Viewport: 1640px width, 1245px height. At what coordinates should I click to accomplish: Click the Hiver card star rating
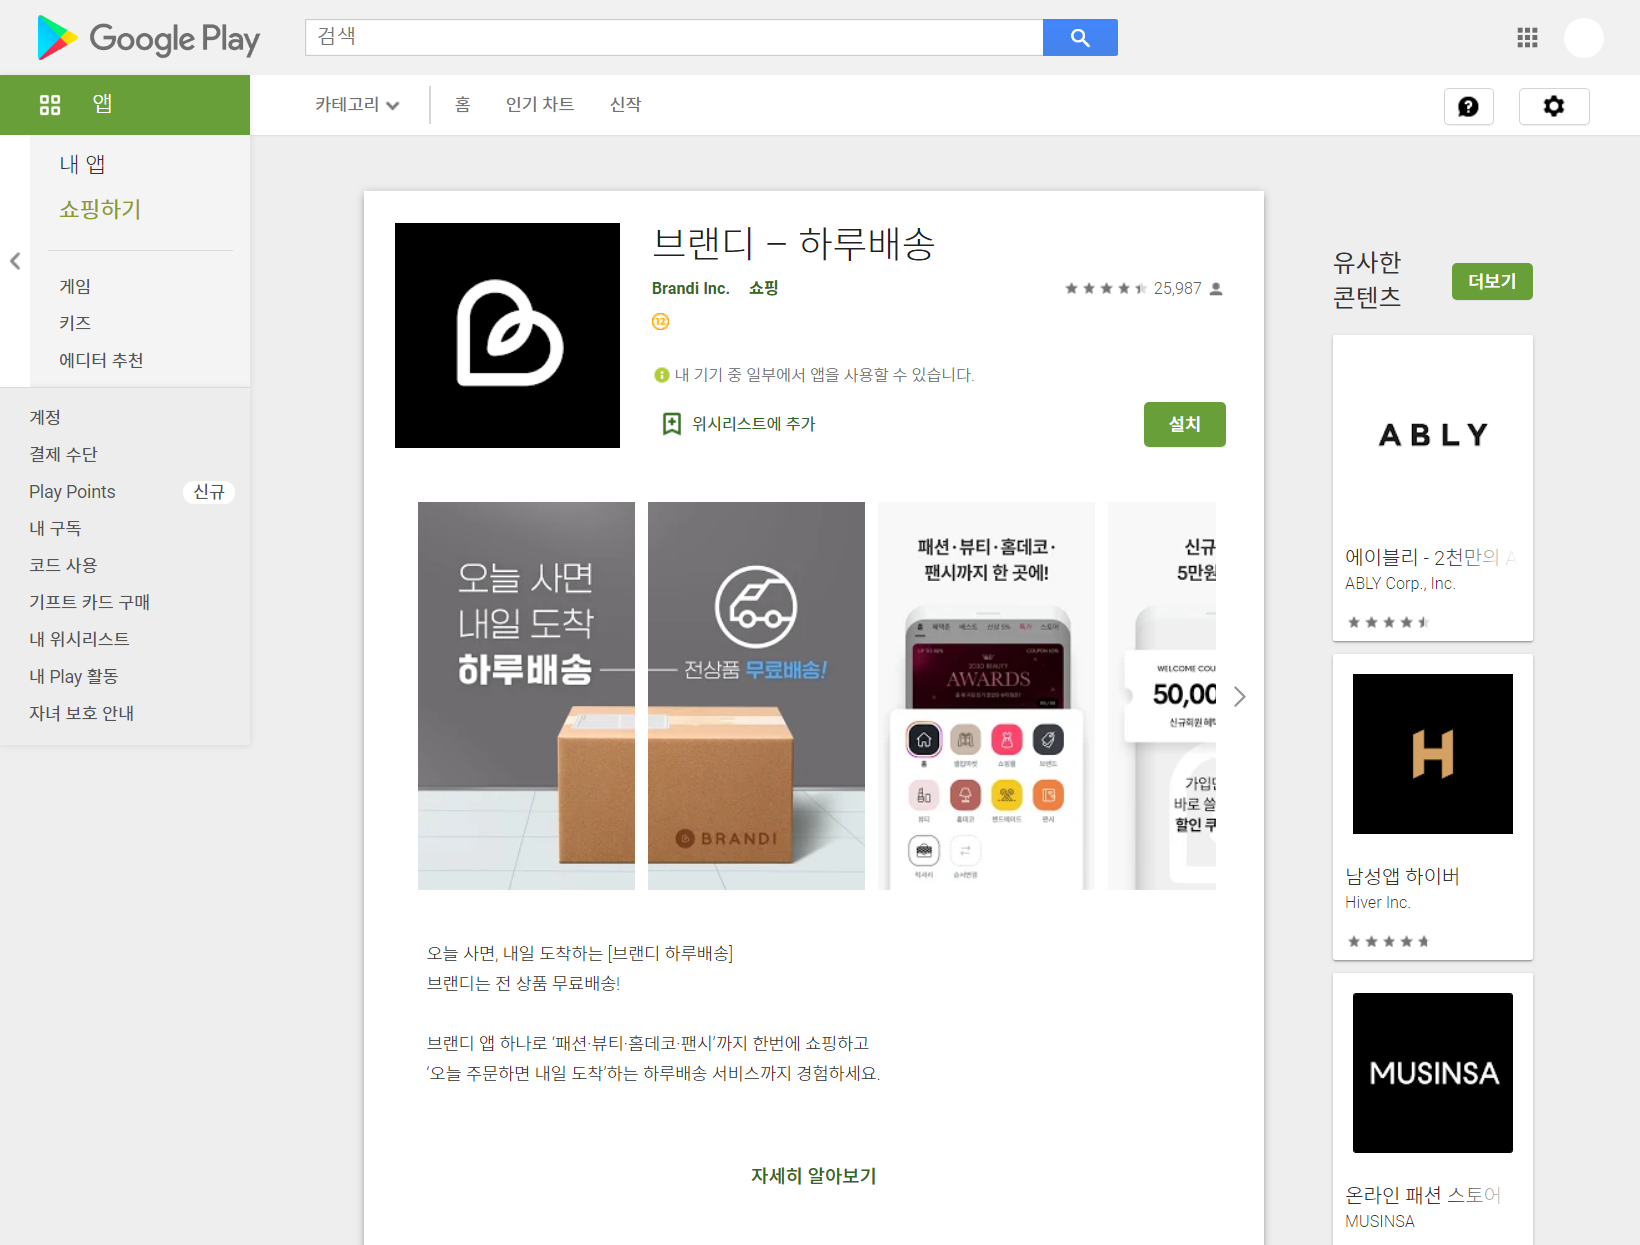[1389, 941]
